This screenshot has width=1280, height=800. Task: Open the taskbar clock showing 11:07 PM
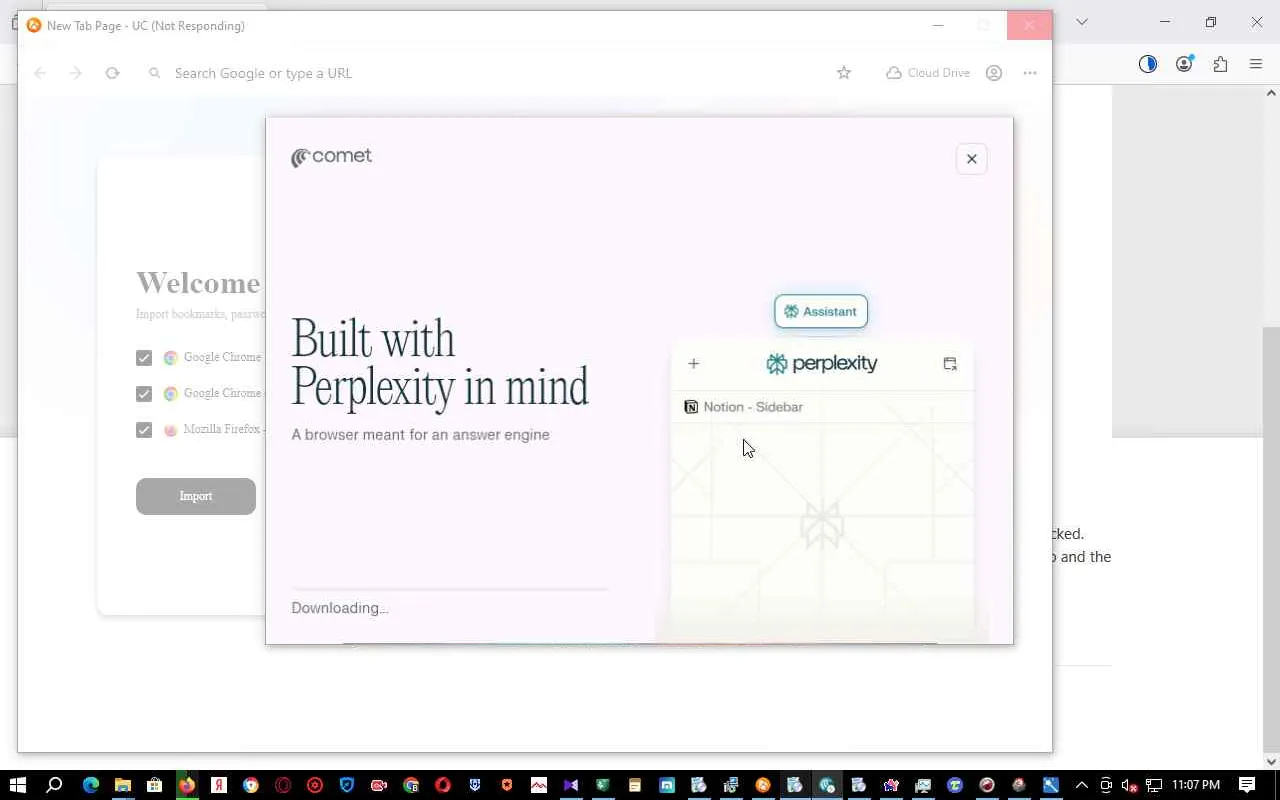pyautogui.click(x=1196, y=785)
